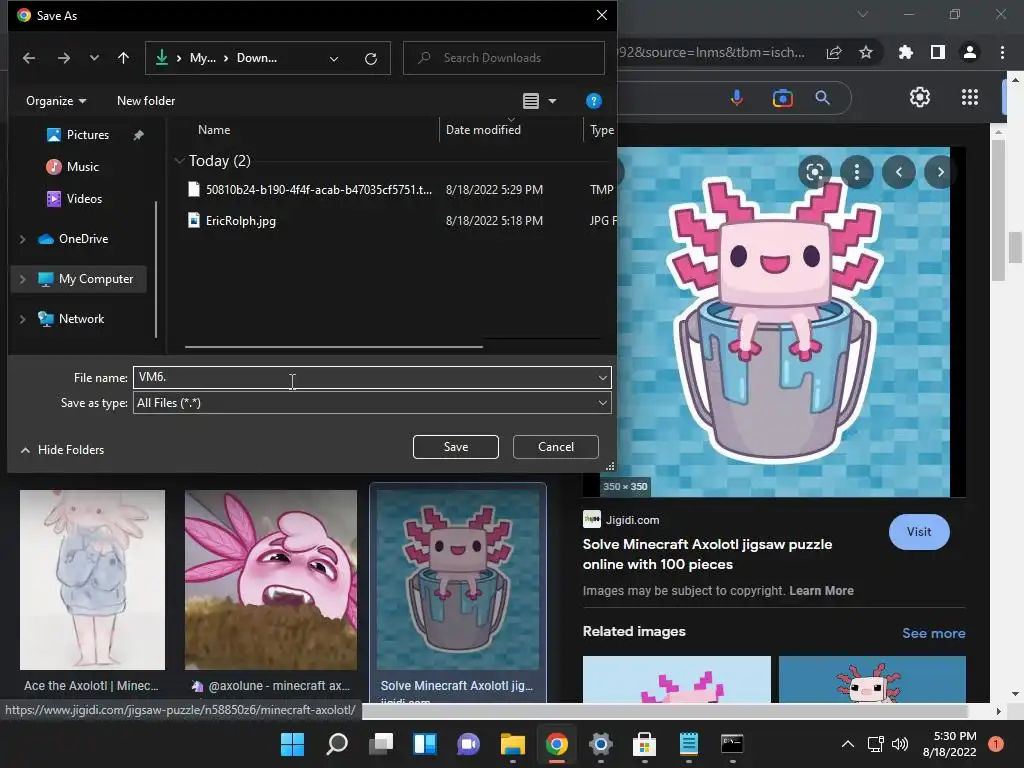Go forward in Save As dialog
The width and height of the screenshot is (1024, 768).
pyautogui.click(x=63, y=58)
